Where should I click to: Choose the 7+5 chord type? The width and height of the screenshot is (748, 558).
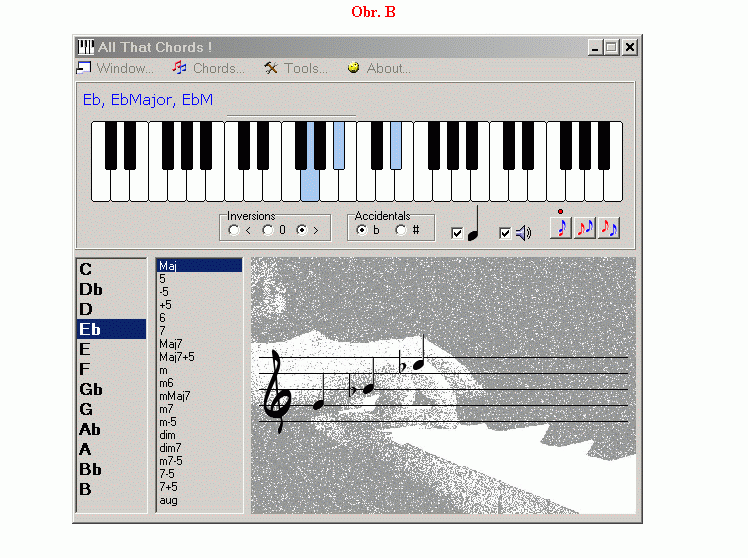[199, 487]
